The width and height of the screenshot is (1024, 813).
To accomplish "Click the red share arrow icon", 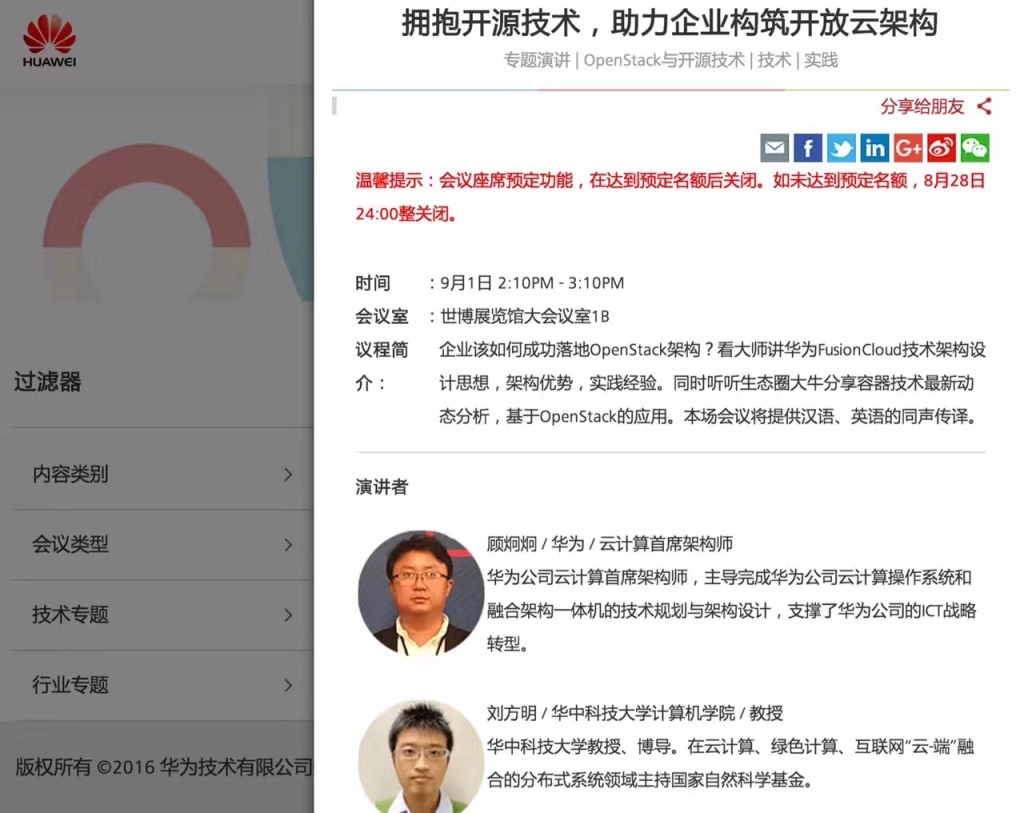I will (985, 106).
